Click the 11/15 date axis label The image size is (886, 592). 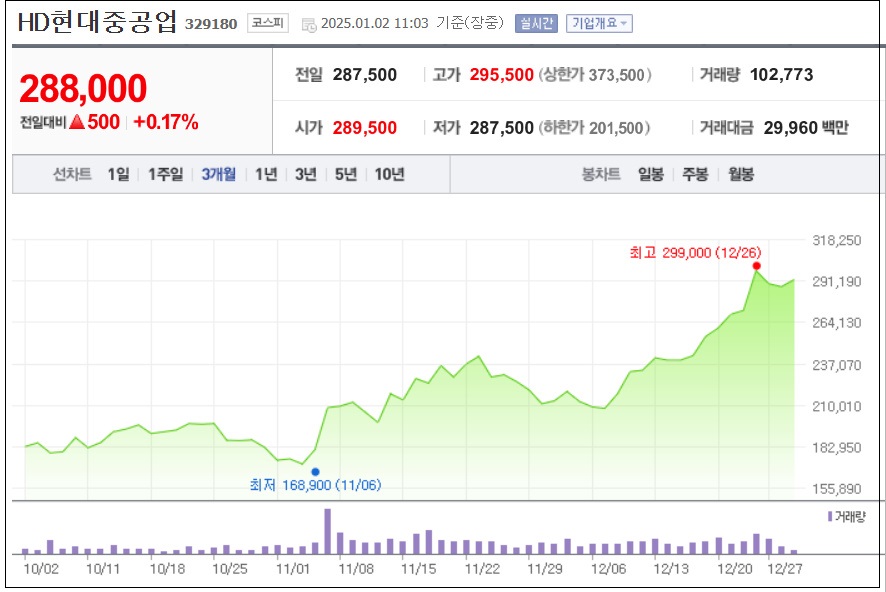click(418, 568)
